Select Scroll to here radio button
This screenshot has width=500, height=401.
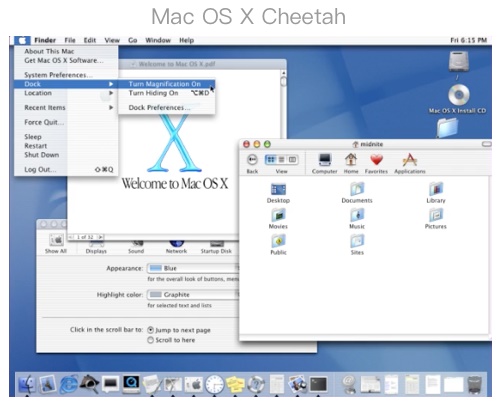[x=151, y=340]
